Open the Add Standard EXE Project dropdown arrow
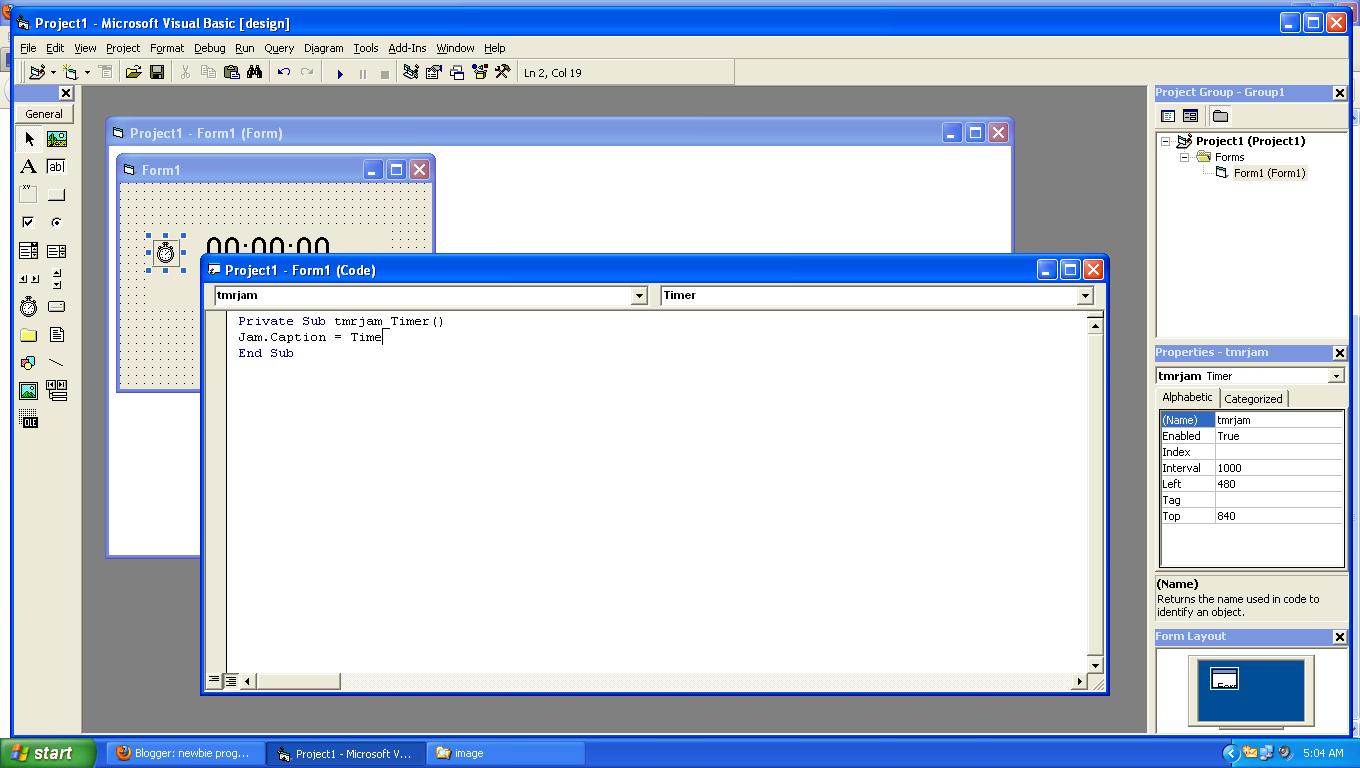Viewport: 1360px width, 768px height. [x=53, y=72]
